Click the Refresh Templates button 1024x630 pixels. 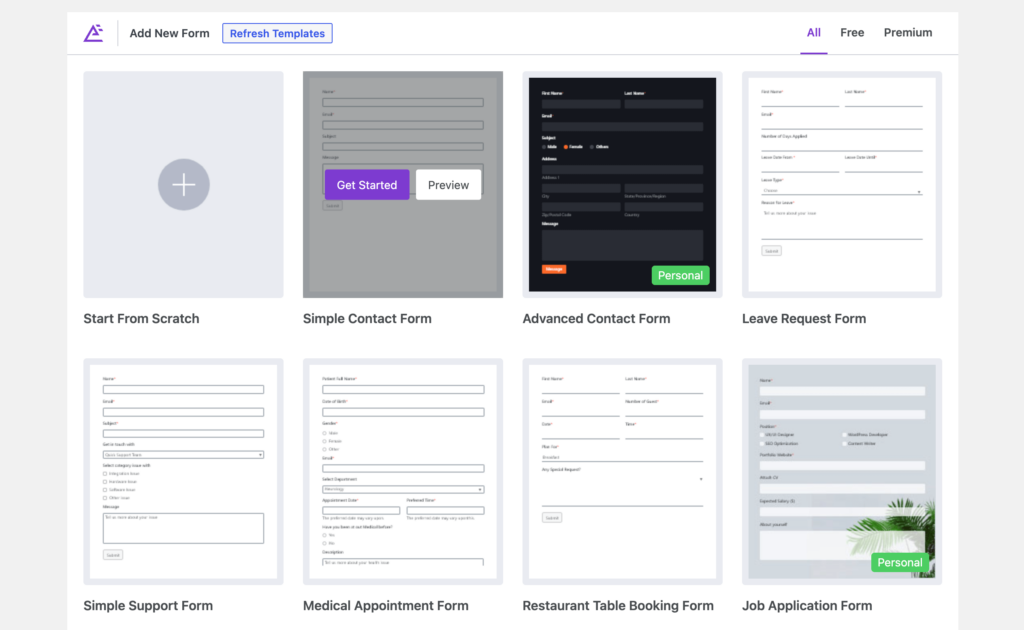[277, 33]
